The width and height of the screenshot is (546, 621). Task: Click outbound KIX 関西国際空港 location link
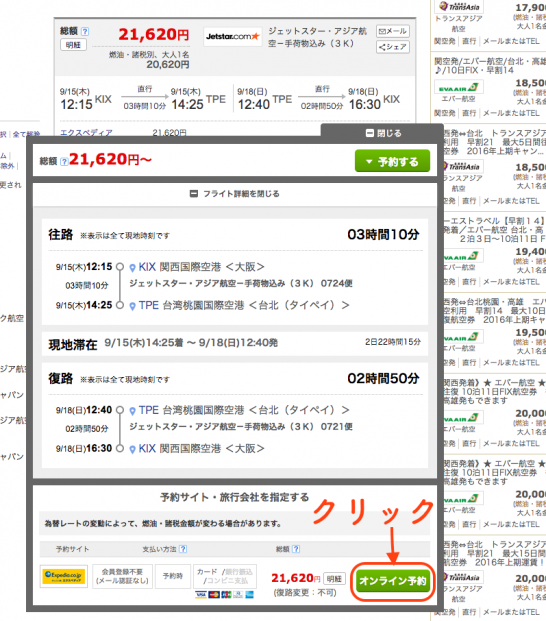[x=202, y=267]
